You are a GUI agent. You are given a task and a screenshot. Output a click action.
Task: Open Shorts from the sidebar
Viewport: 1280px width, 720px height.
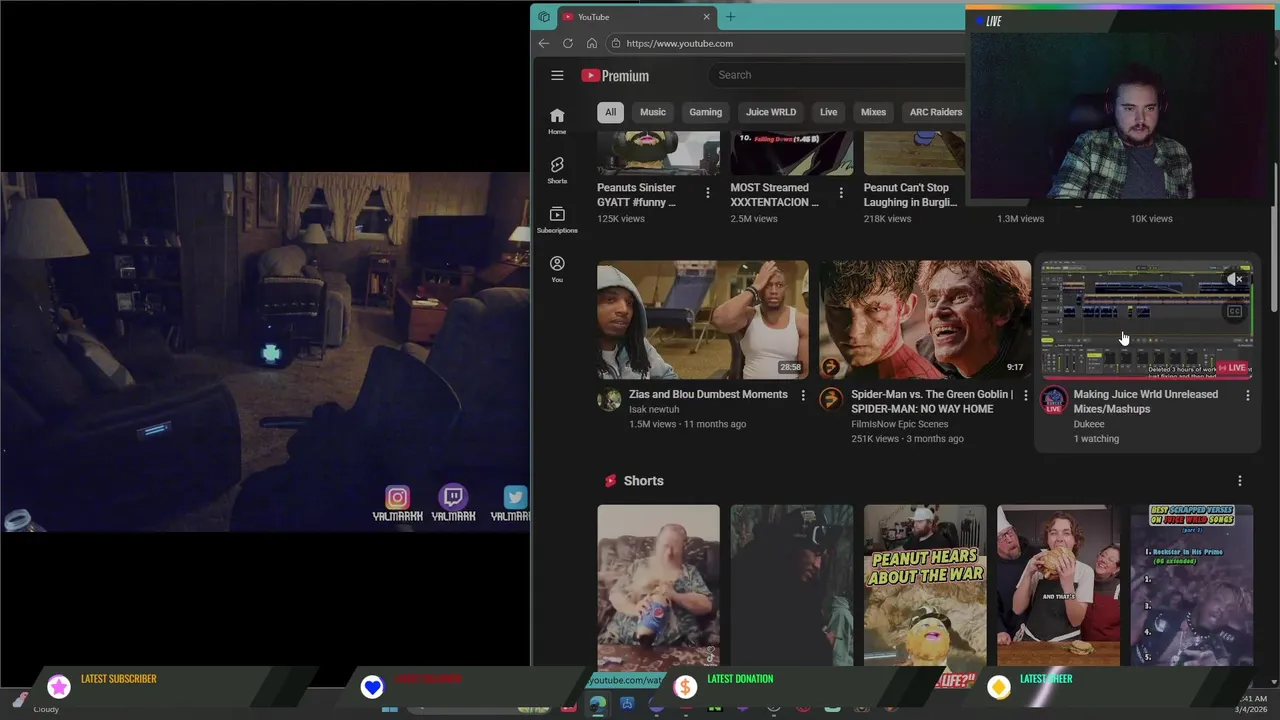click(x=557, y=170)
